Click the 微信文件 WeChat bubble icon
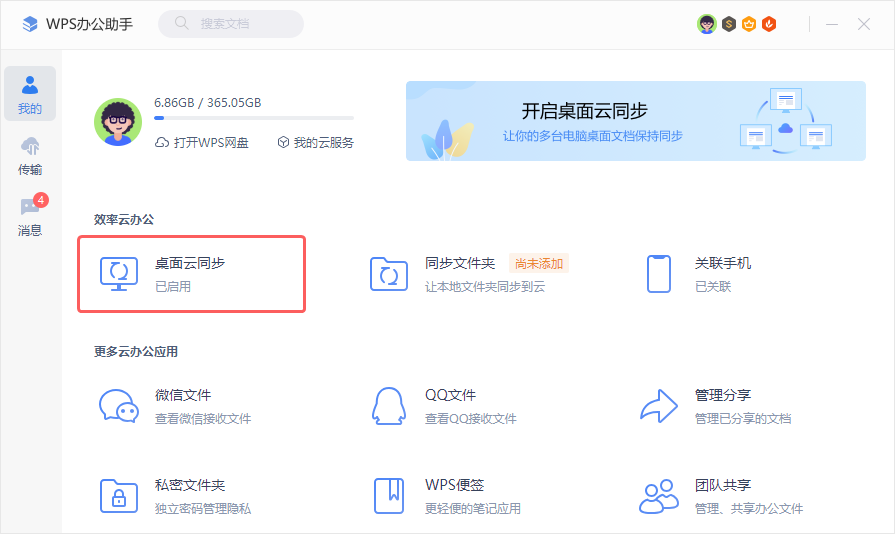This screenshot has height=534, width=895. coord(119,406)
